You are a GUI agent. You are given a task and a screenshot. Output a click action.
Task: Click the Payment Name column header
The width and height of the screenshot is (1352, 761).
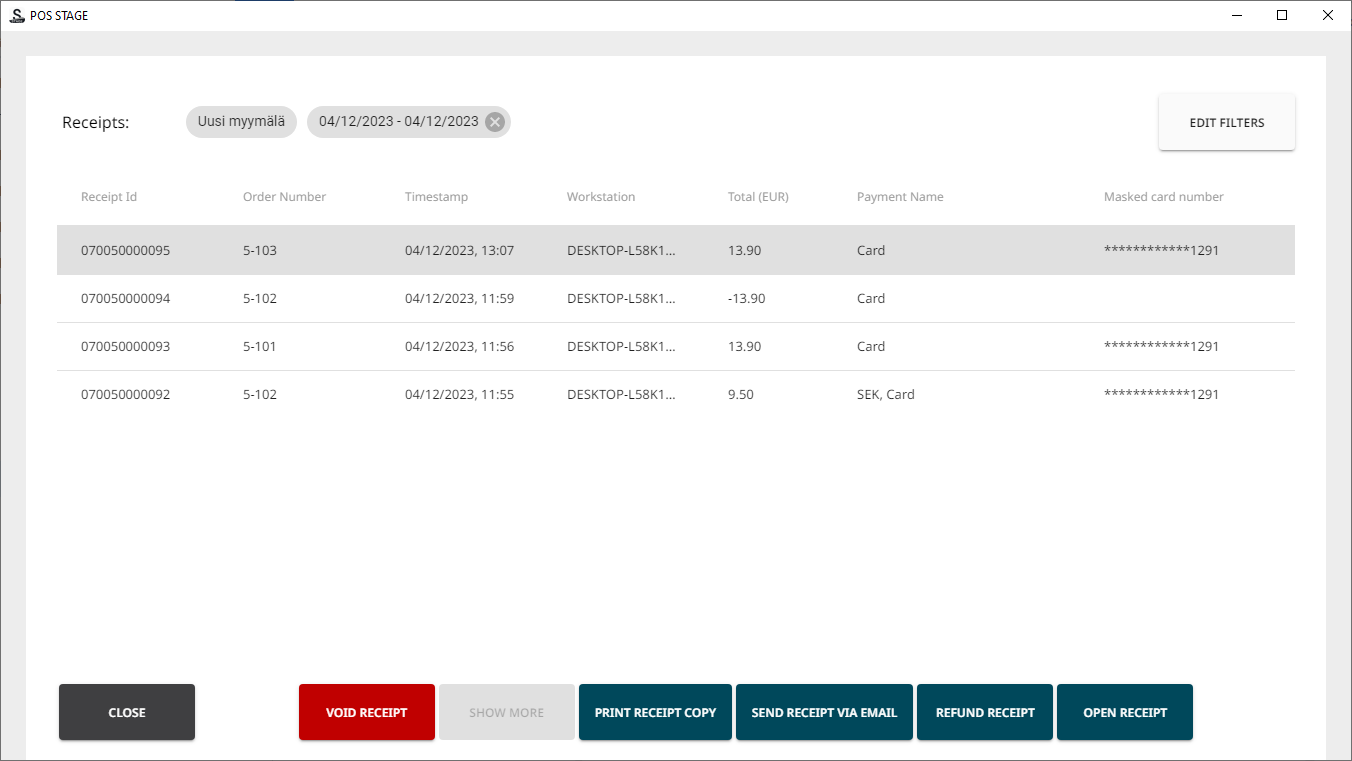(900, 197)
